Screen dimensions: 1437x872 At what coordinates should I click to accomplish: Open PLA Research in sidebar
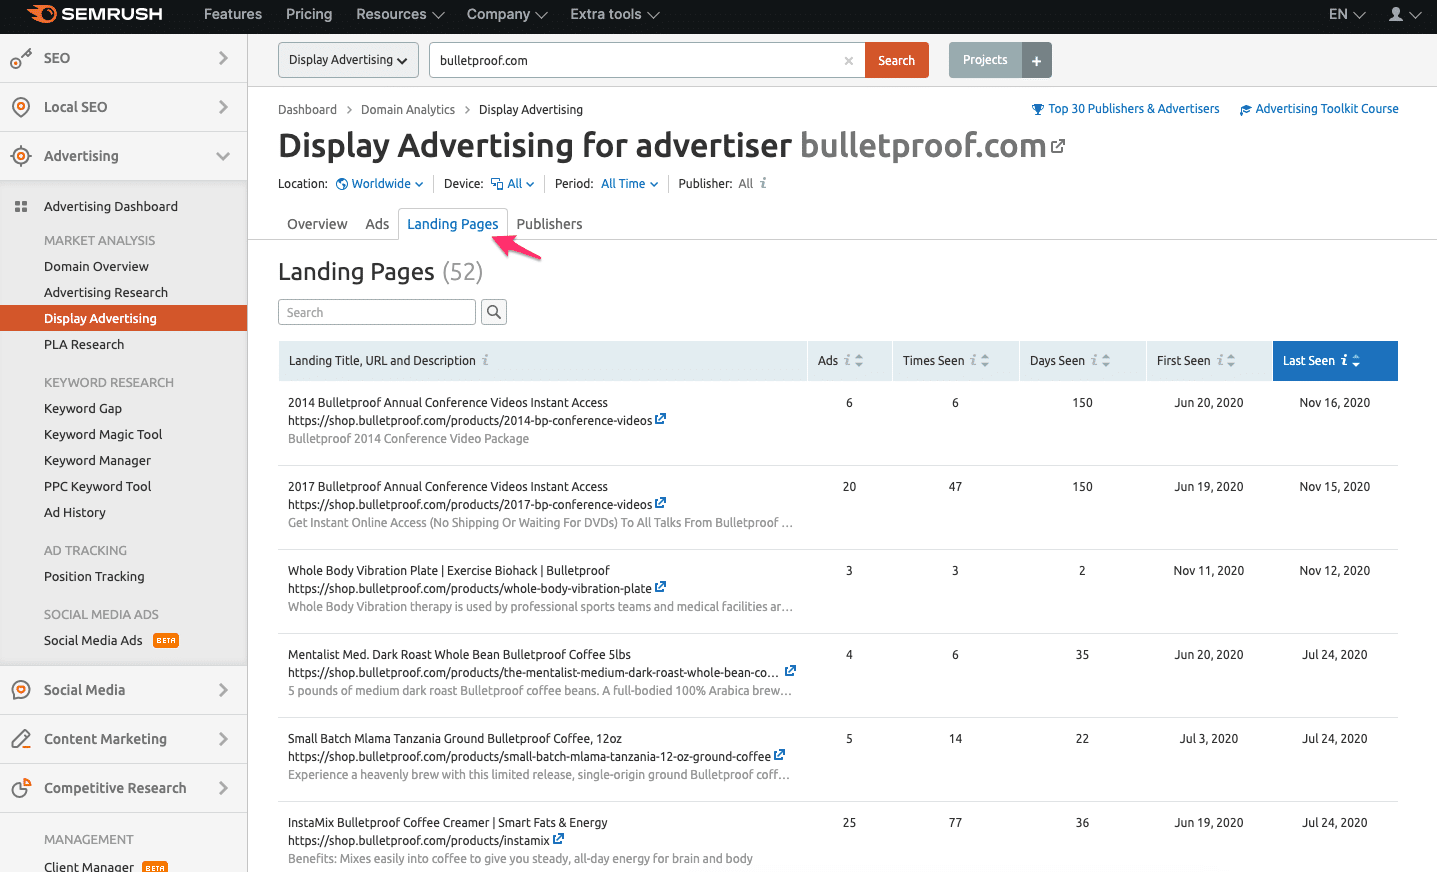click(x=84, y=344)
